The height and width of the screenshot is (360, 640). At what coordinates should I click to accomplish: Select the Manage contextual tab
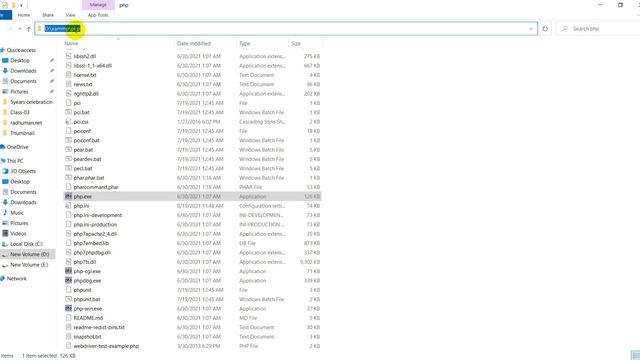pyautogui.click(x=98, y=5)
